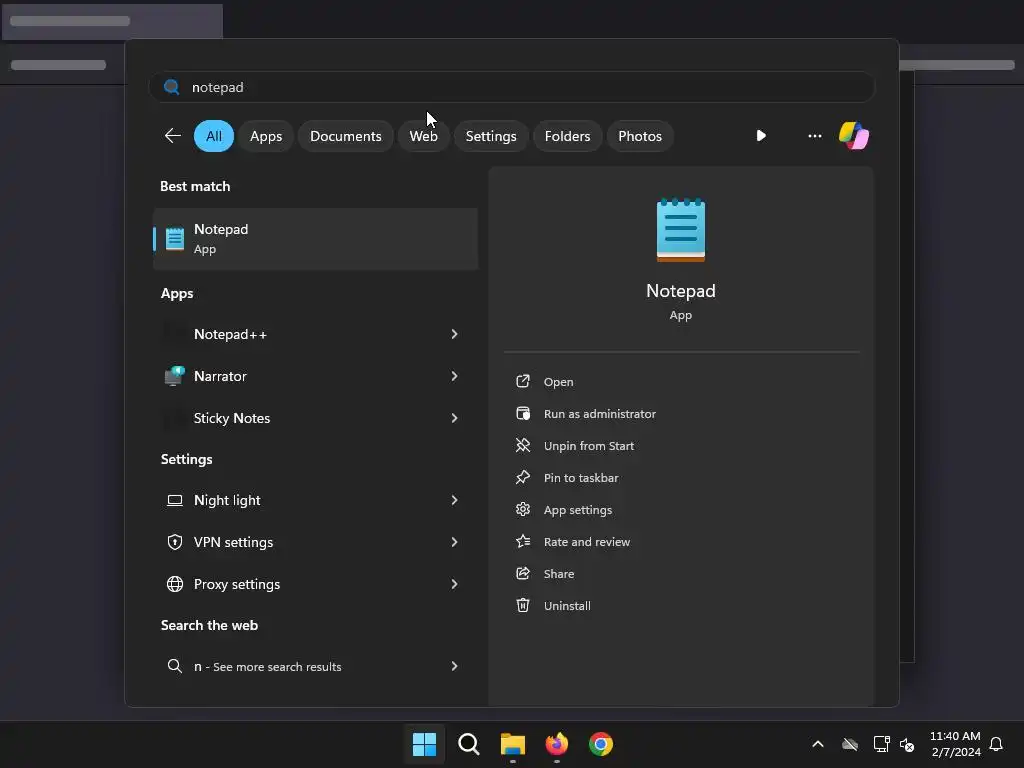Click the taskbar Search magnifier
The height and width of the screenshot is (768, 1024).
pos(468,744)
